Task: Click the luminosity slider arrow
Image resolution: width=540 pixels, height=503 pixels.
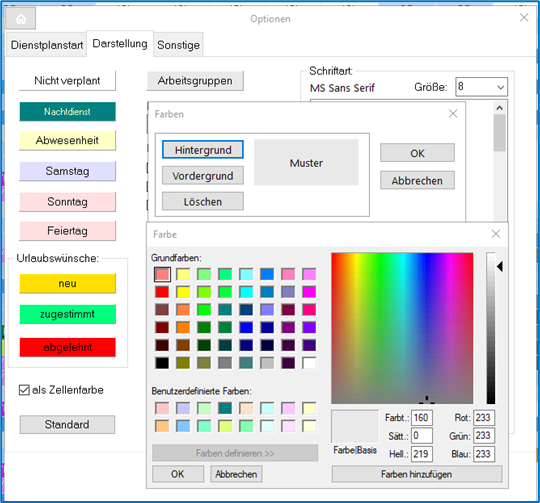Action: pyautogui.click(x=500, y=266)
